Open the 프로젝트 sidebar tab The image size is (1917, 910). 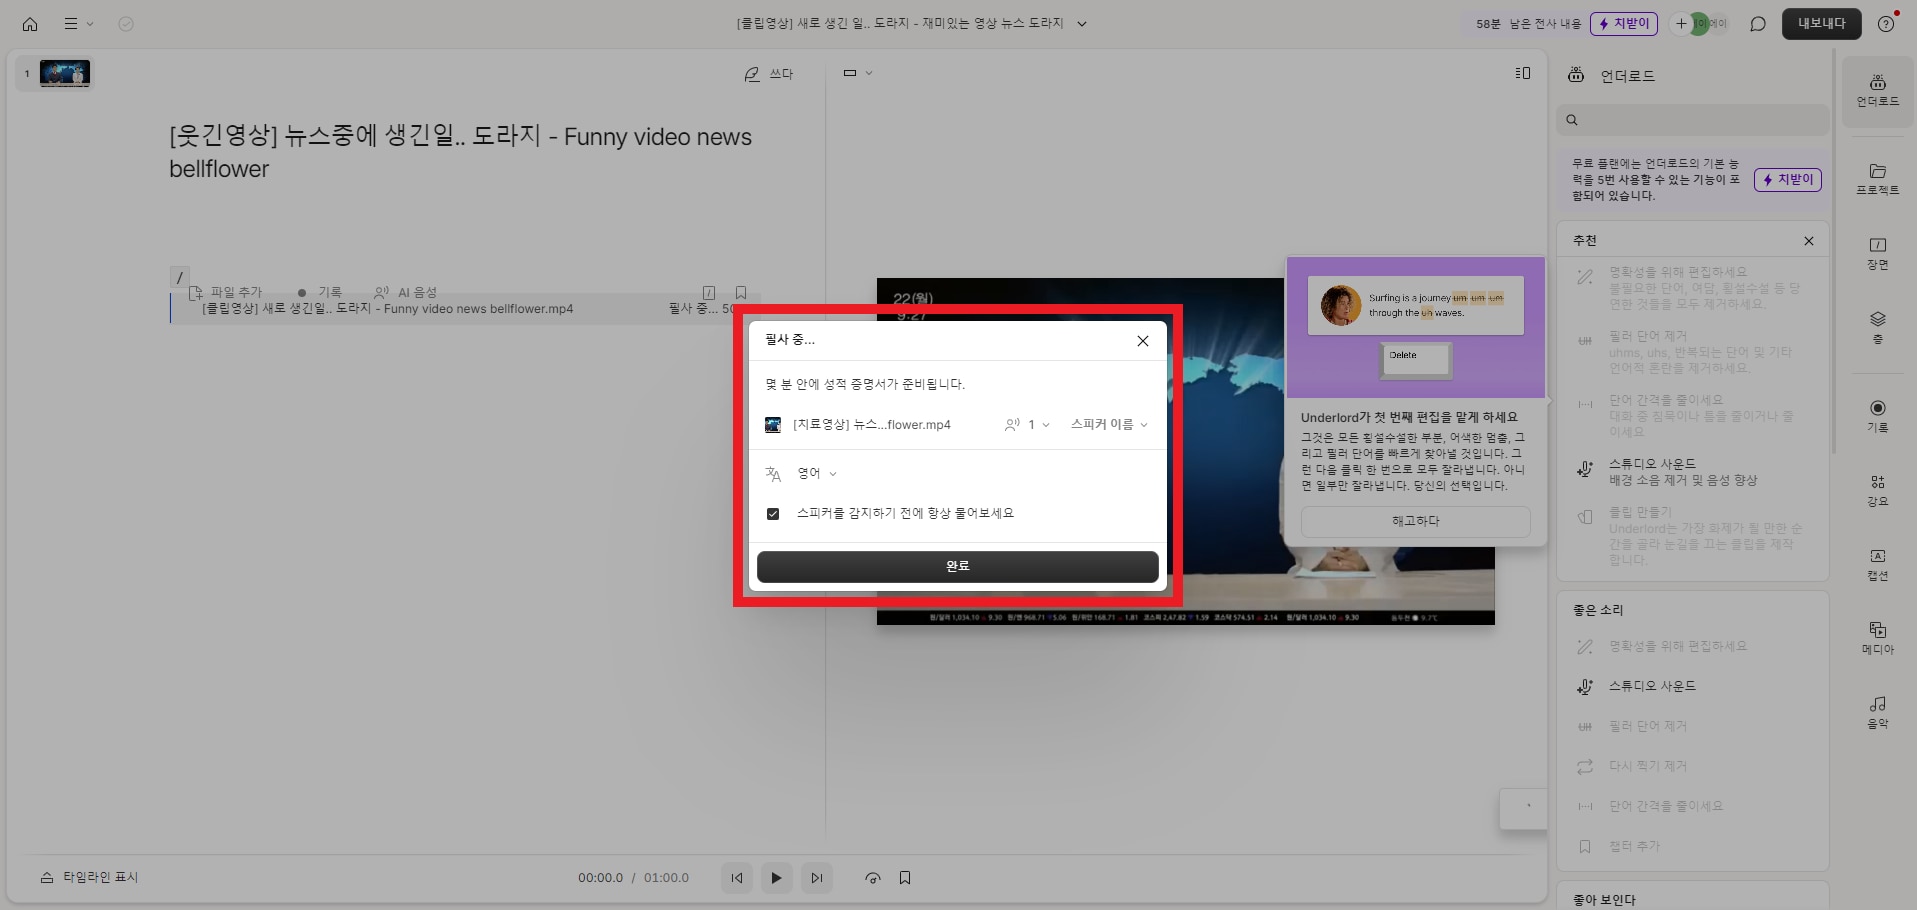click(x=1878, y=179)
